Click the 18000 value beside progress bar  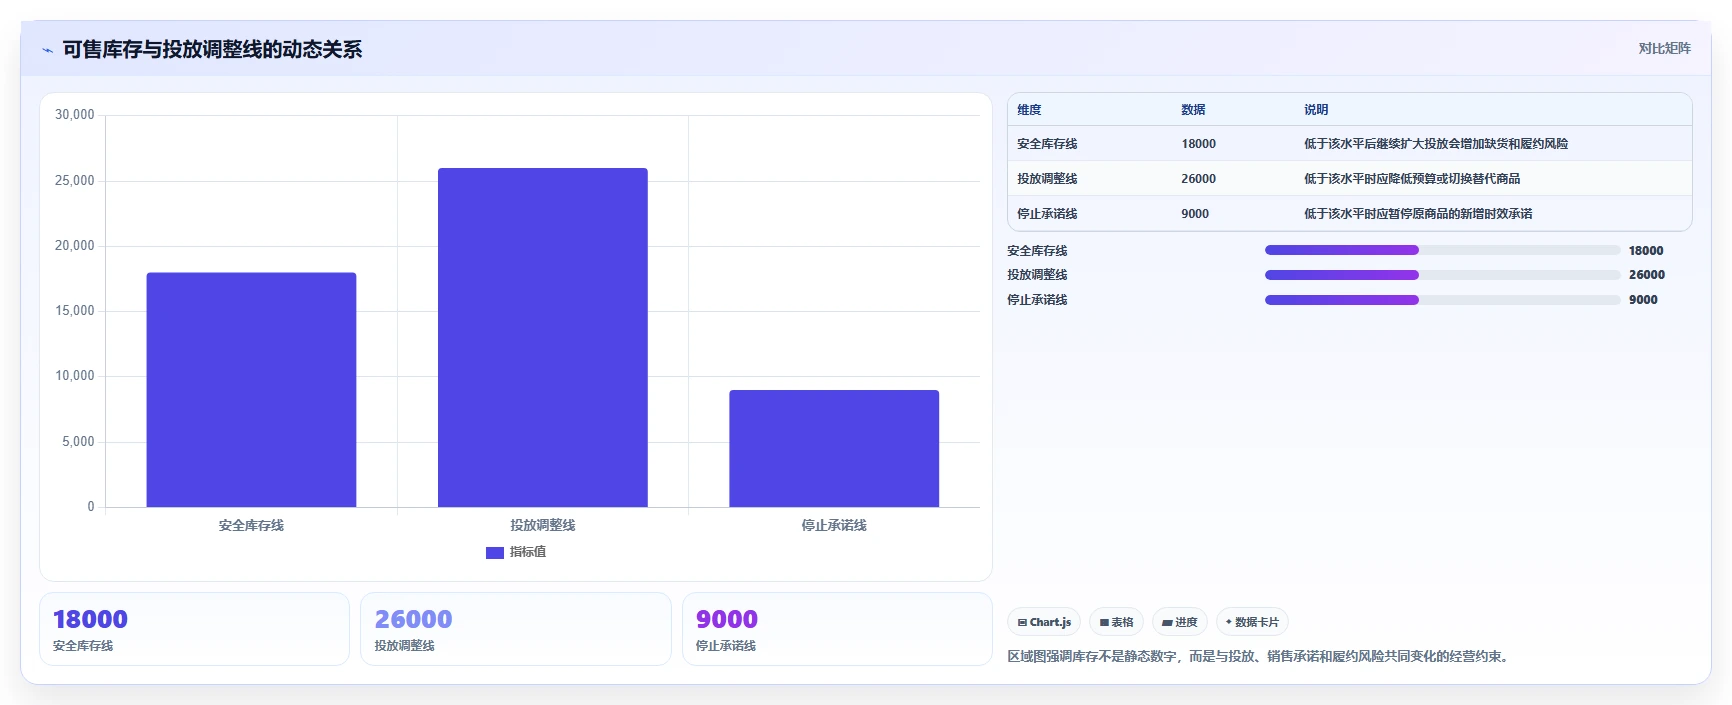click(1646, 251)
